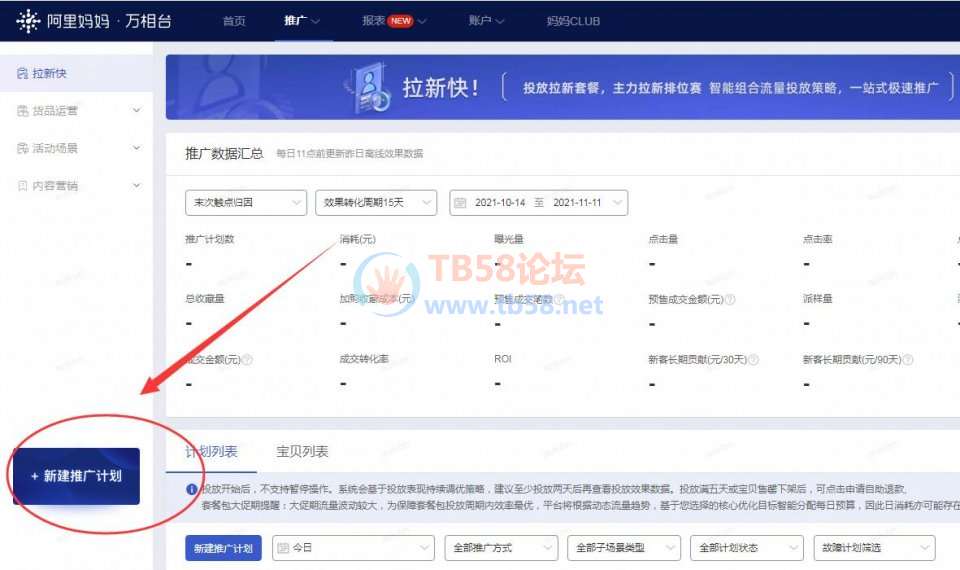The width and height of the screenshot is (960, 570).
Task: Open the 末次触点归因 attribution dropdown
Action: (x=245, y=203)
